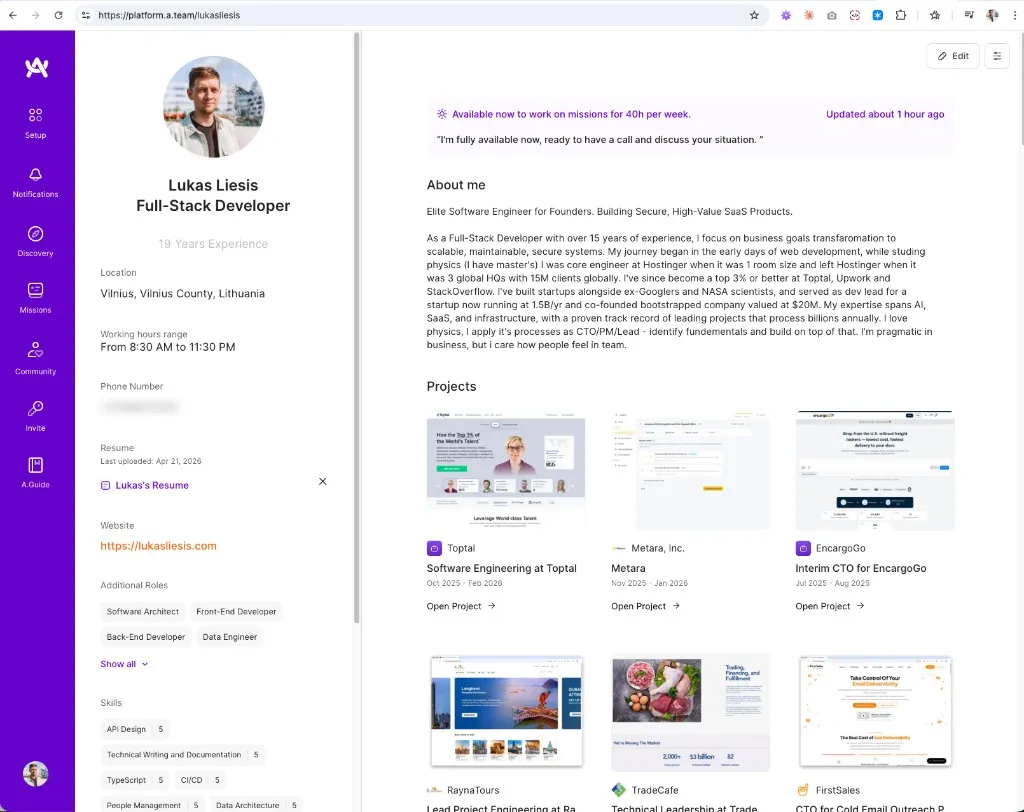Click camera extension icon in toolbar
The image size is (1024, 812).
tap(831, 15)
